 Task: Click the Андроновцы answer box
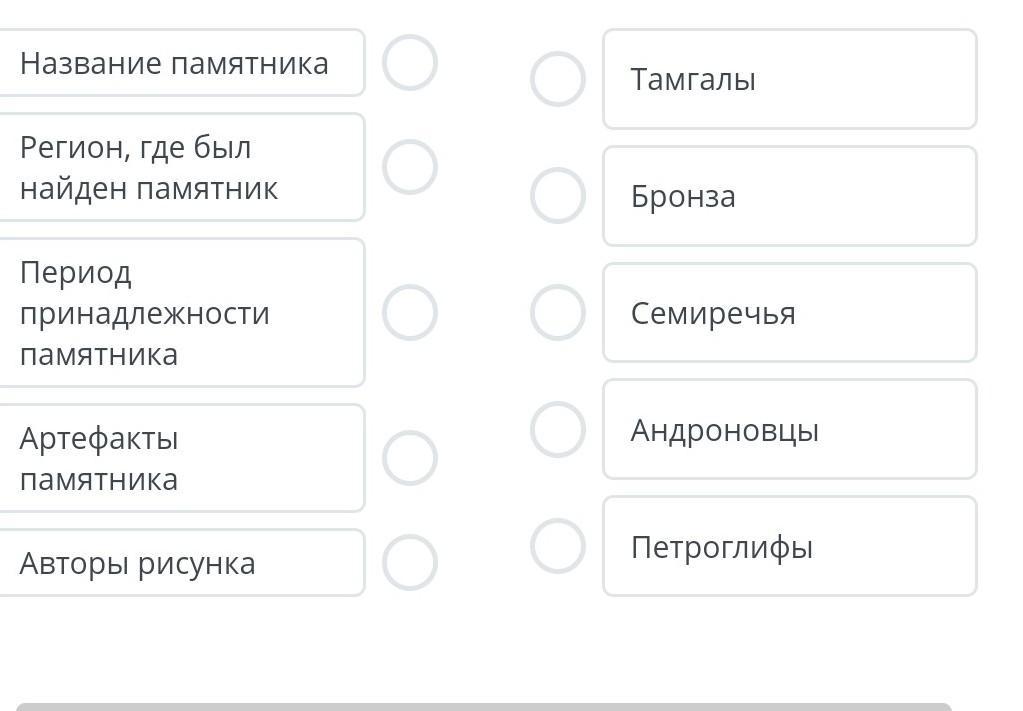pyautogui.click(x=789, y=429)
